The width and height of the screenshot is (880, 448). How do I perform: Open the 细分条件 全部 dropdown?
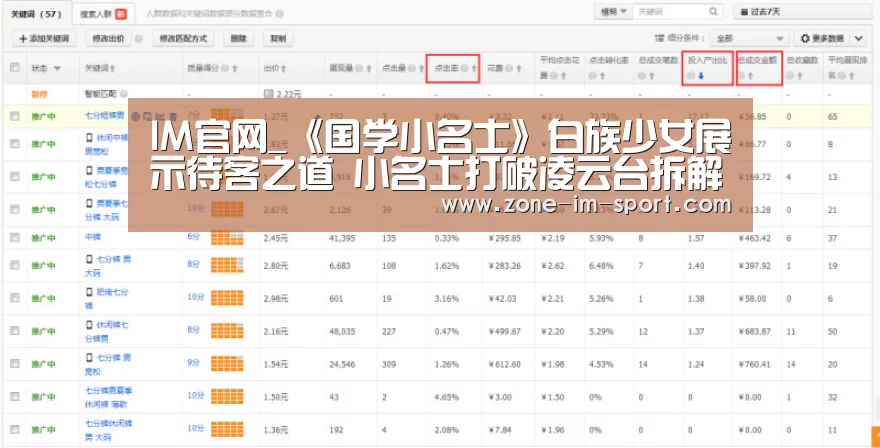pos(749,38)
